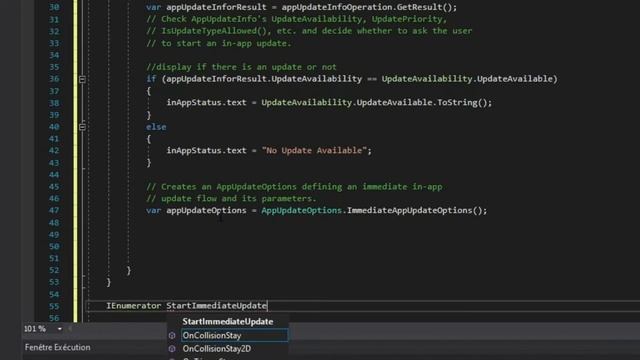Click the GetResult() call on line 30
Viewport: 640px width, 360px height.
click(x=424, y=7)
